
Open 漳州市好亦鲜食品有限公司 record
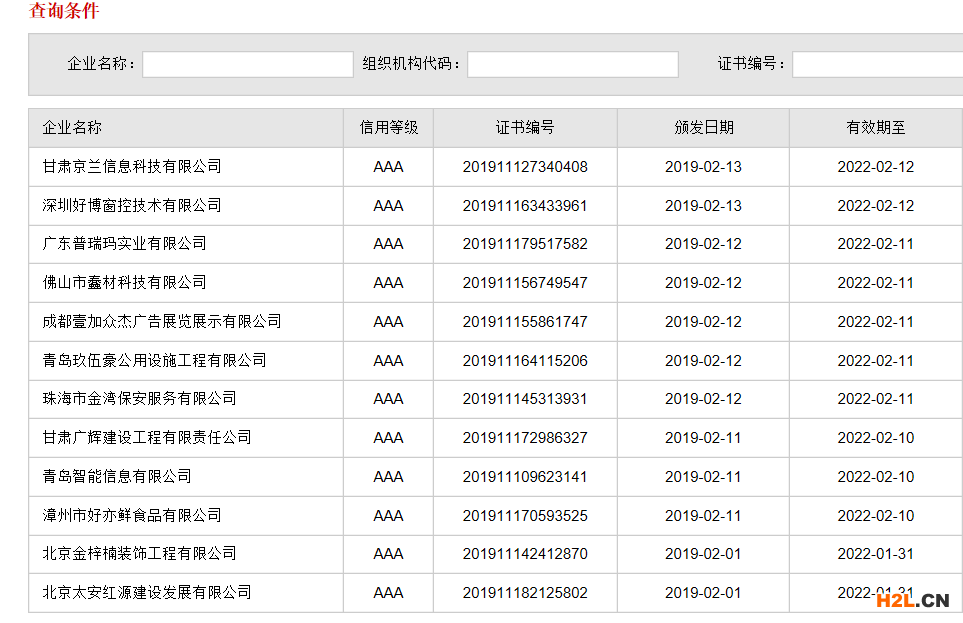131,515
